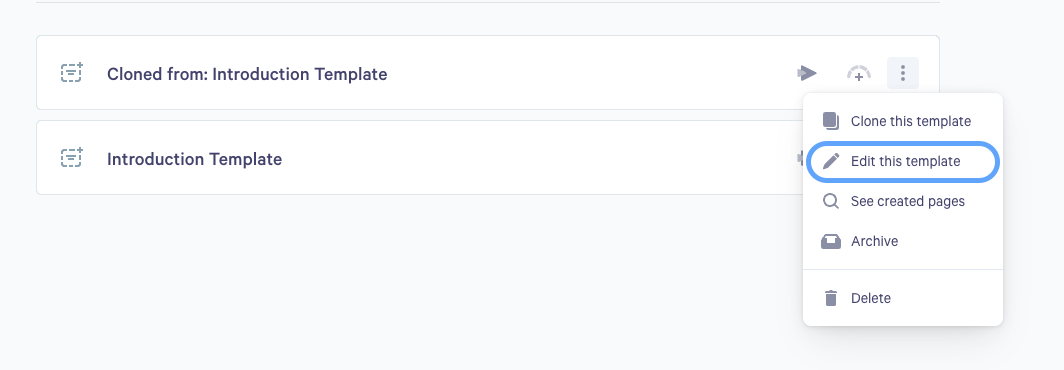Viewport: 1064px width, 370px height.
Task: Click the send arrow icon on the cloned template row
Action: (807, 73)
